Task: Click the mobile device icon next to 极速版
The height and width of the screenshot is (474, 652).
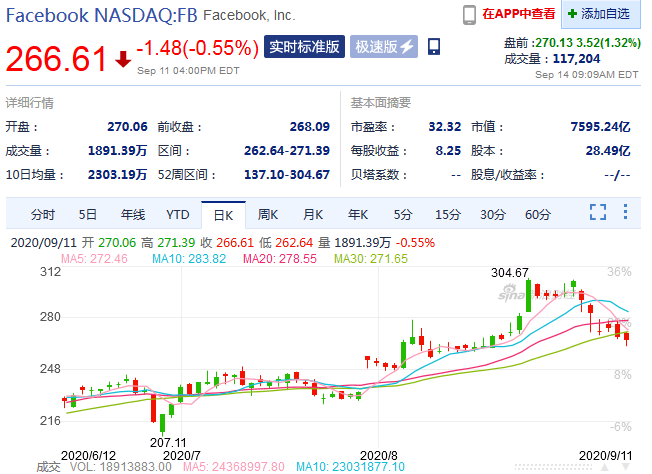Action: point(434,47)
